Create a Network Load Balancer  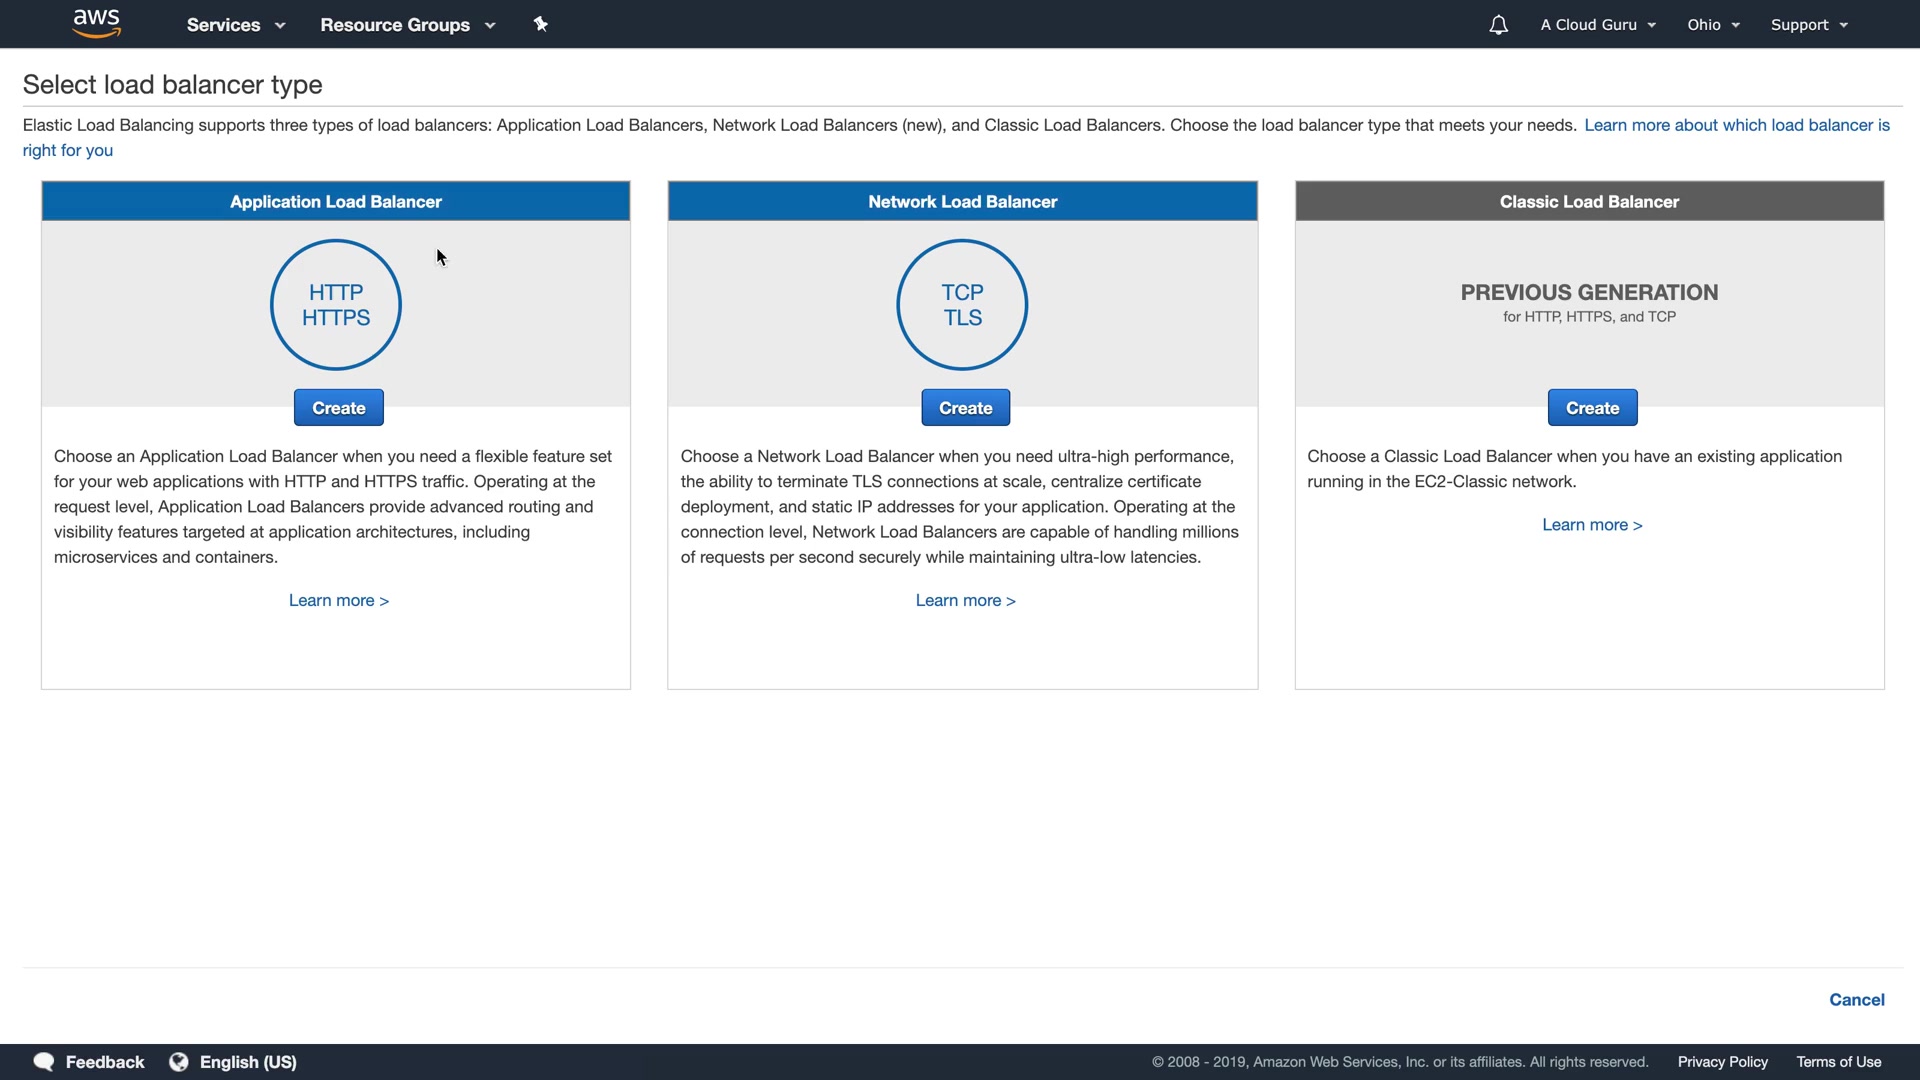tap(965, 408)
